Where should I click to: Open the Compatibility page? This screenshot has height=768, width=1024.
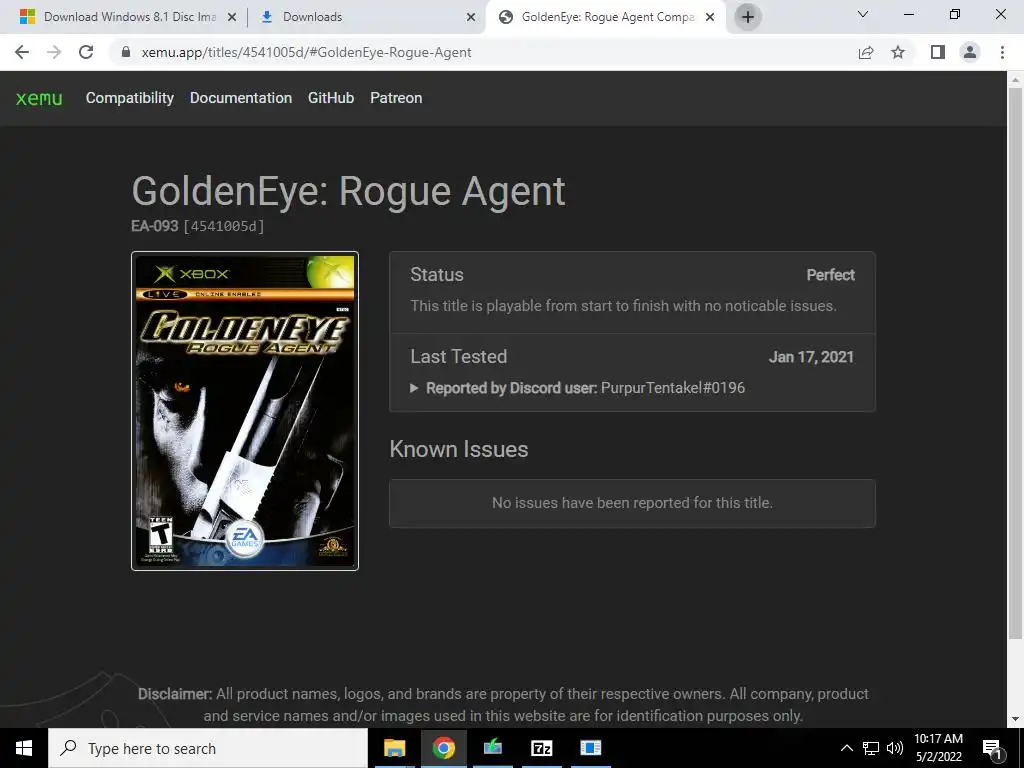click(x=130, y=98)
